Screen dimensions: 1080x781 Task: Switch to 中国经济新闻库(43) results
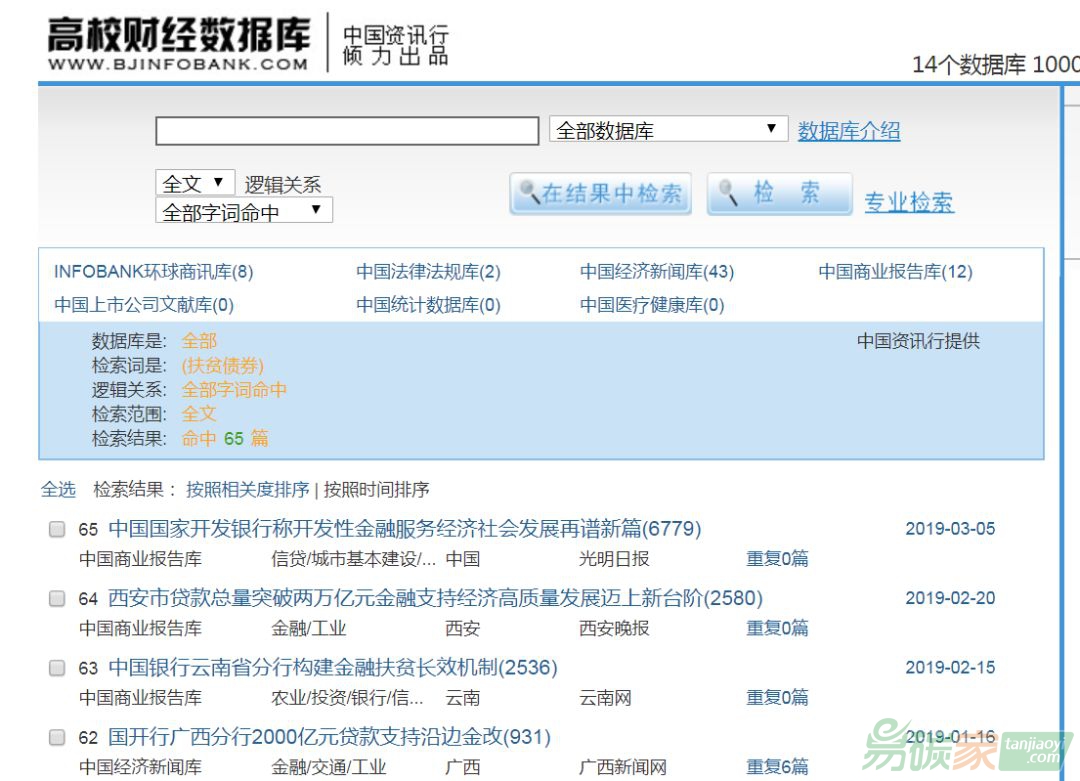coord(656,272)
